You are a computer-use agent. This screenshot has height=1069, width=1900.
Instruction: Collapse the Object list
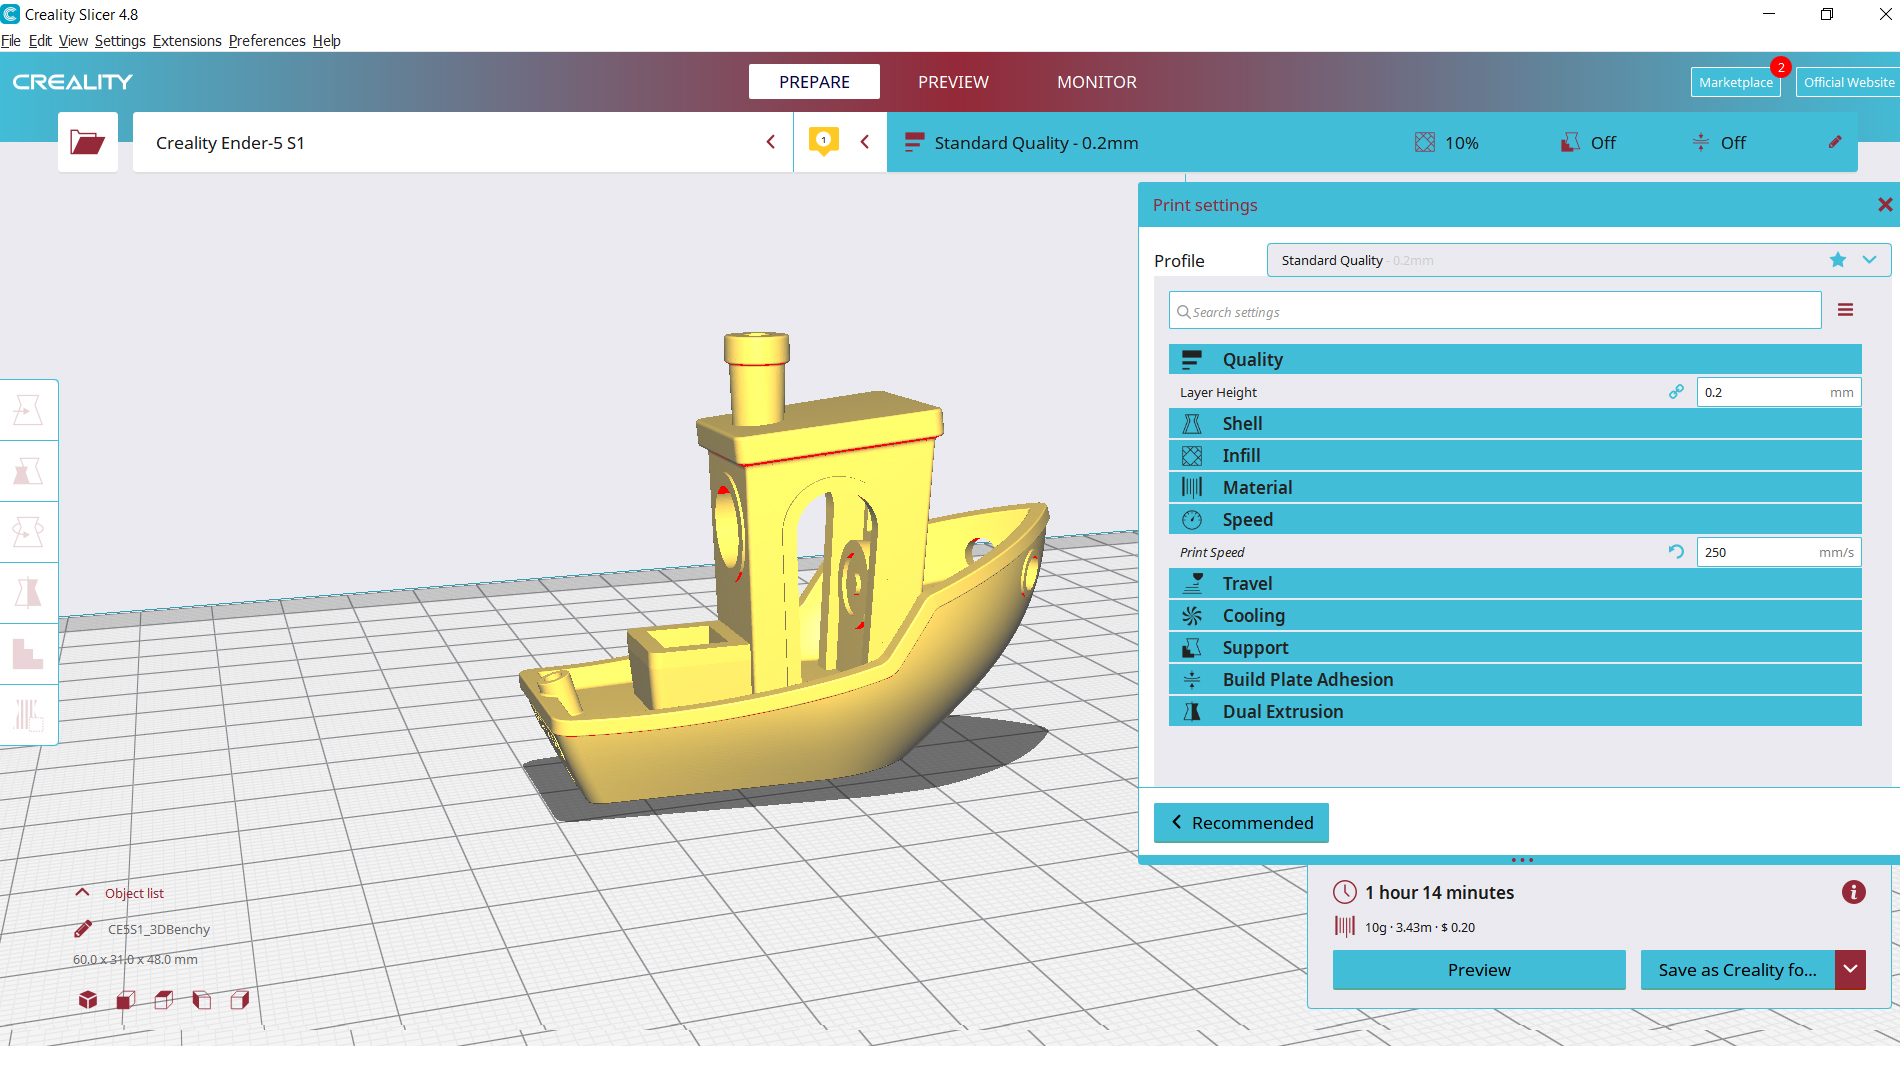pyautogui.click(x=83, y=892)
